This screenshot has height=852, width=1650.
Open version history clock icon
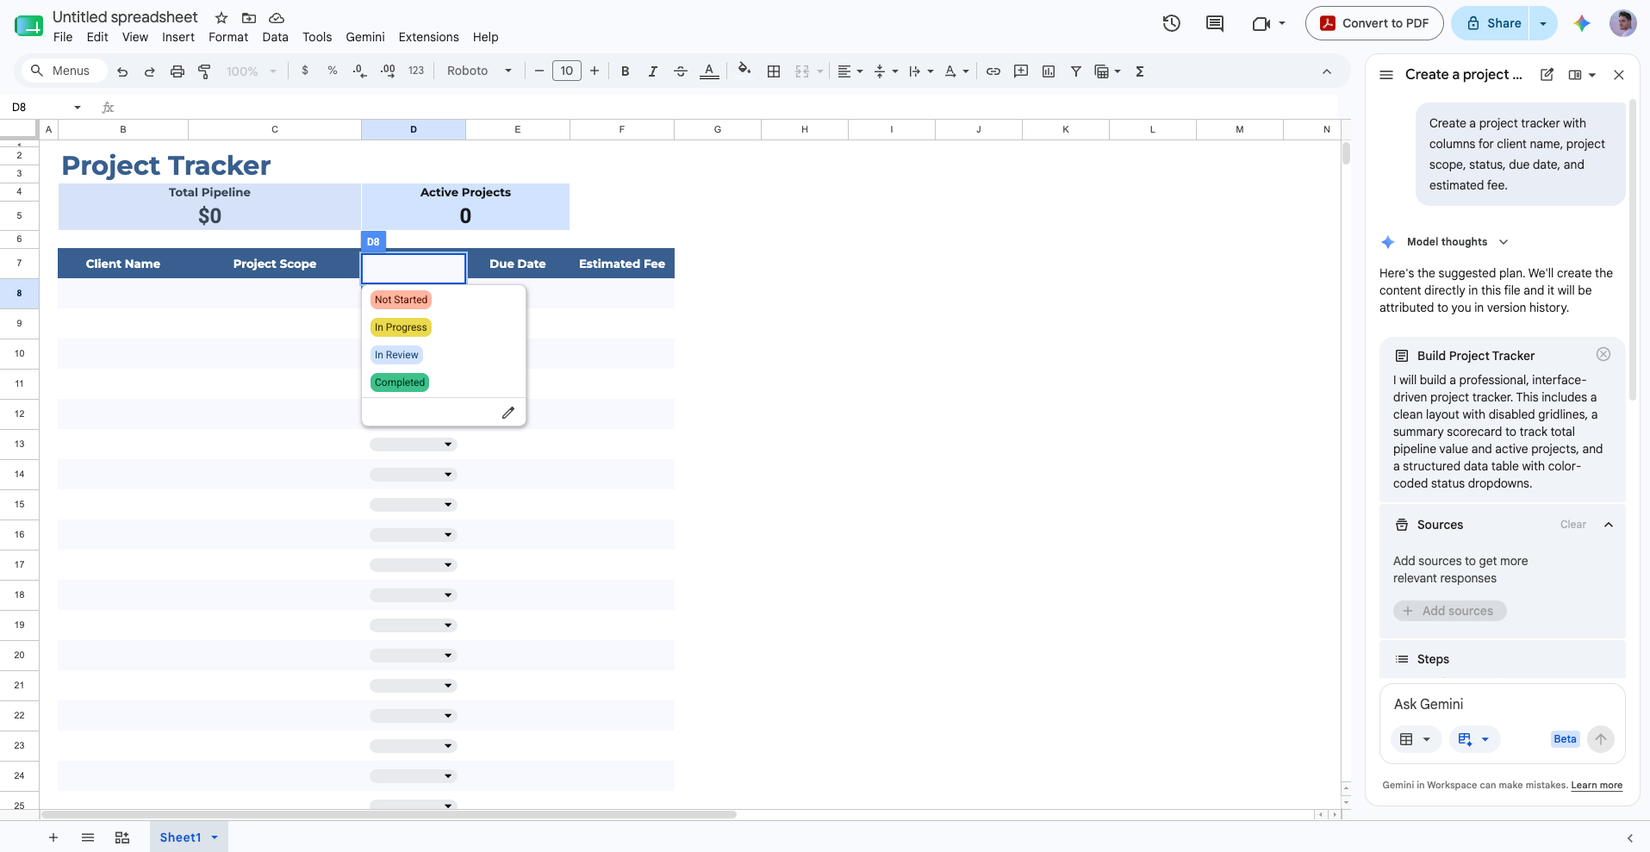pyautogui.click(x=1171, y=23)
